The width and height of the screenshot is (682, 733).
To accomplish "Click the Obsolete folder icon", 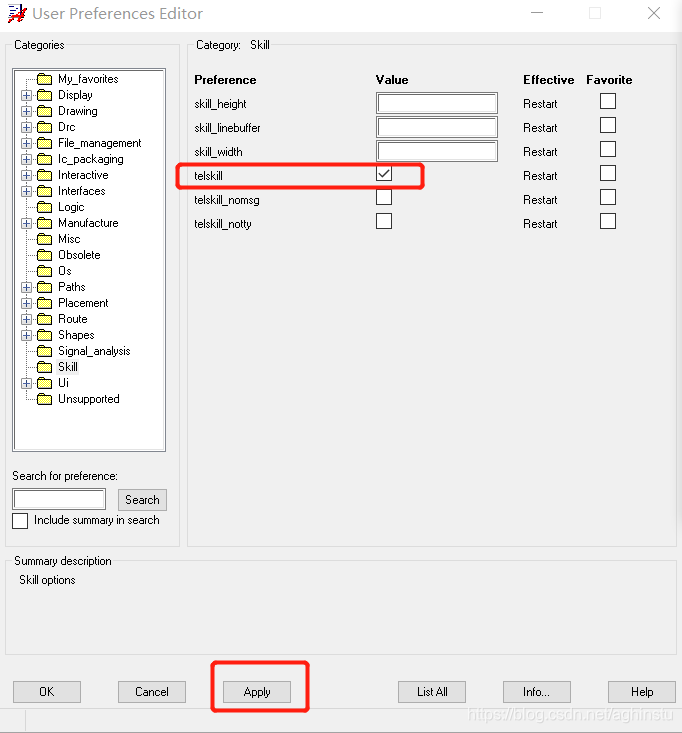I will pyautogui.click(x=44, y=255).
